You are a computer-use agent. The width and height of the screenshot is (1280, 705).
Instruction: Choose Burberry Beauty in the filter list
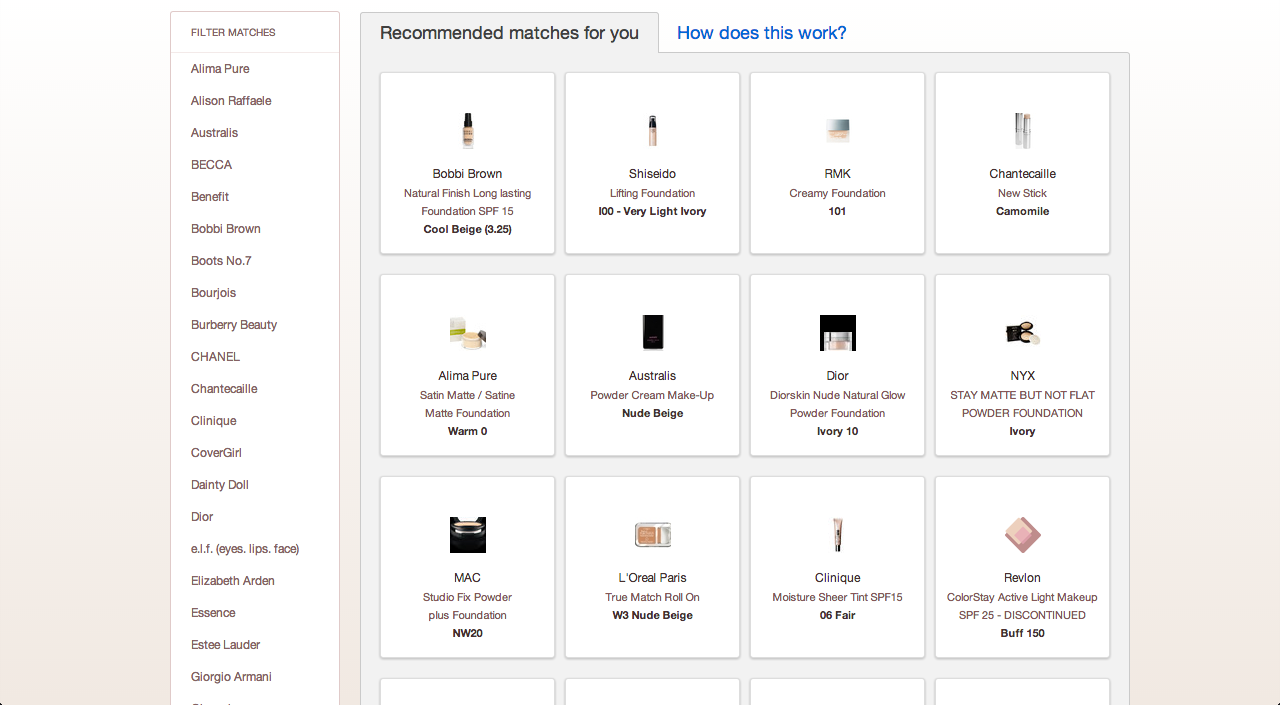234,325
